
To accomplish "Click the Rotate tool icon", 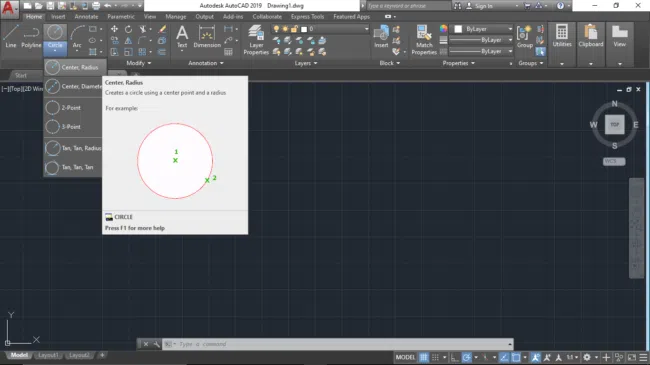I will point(129,29).
